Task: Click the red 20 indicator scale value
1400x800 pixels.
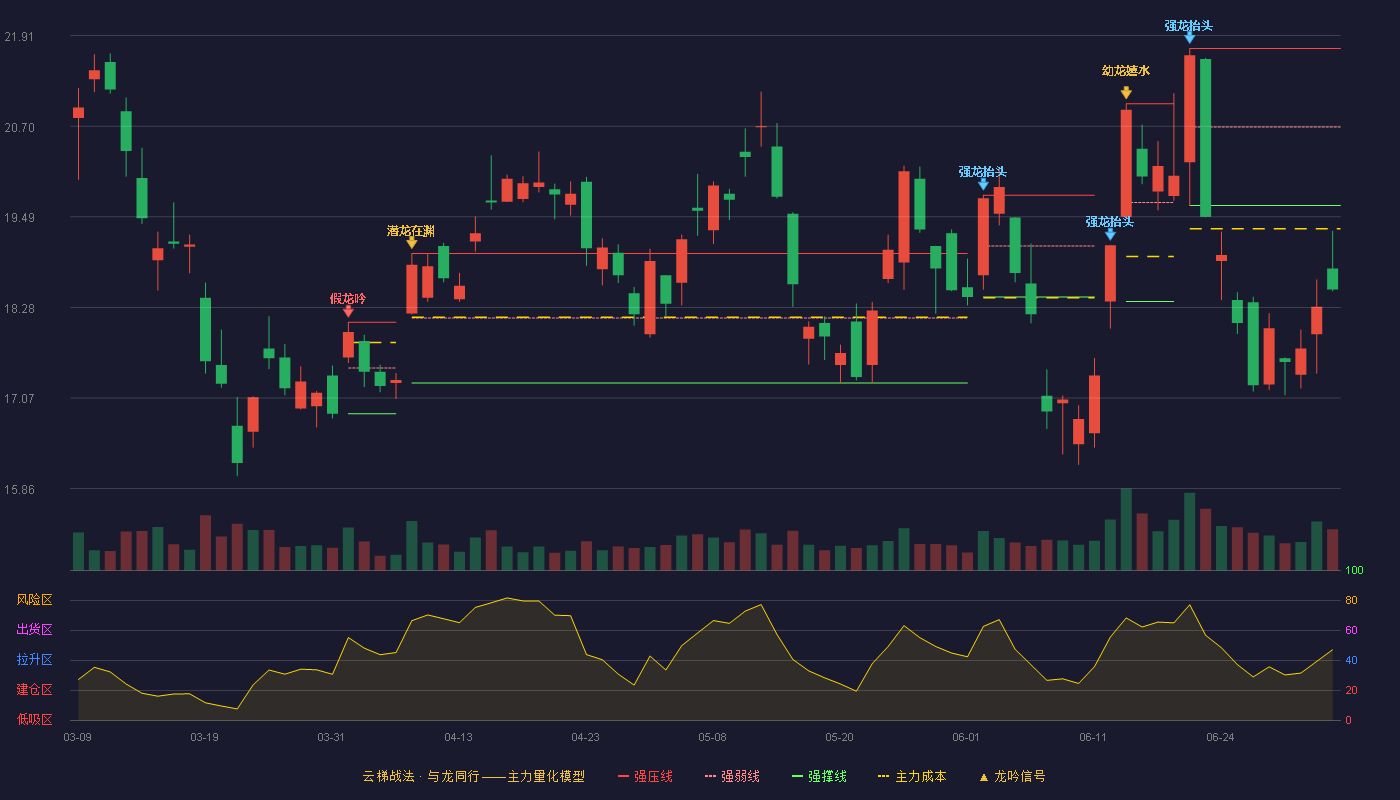Action: (1351, 691)
